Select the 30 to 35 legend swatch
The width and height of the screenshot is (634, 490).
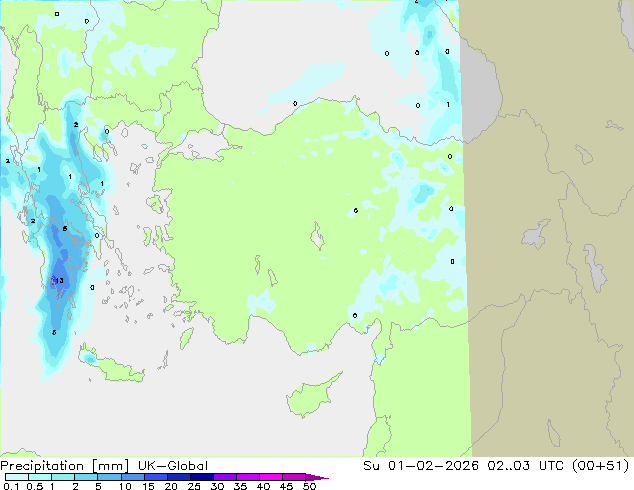[224, 477]
